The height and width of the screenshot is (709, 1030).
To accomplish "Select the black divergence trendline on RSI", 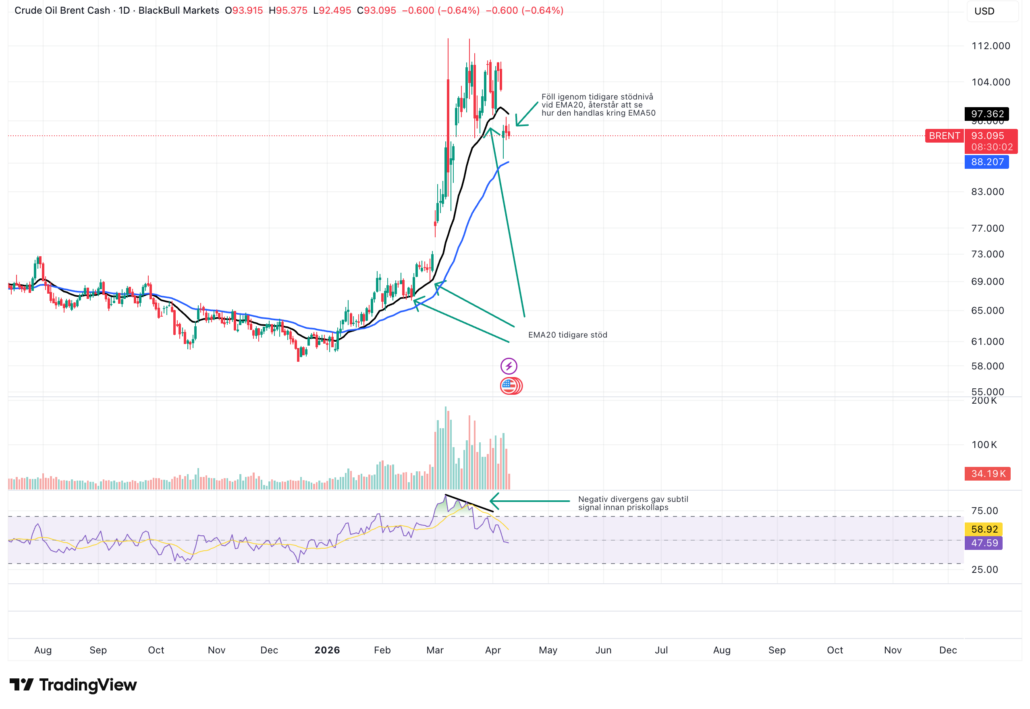I will [469, 503].
